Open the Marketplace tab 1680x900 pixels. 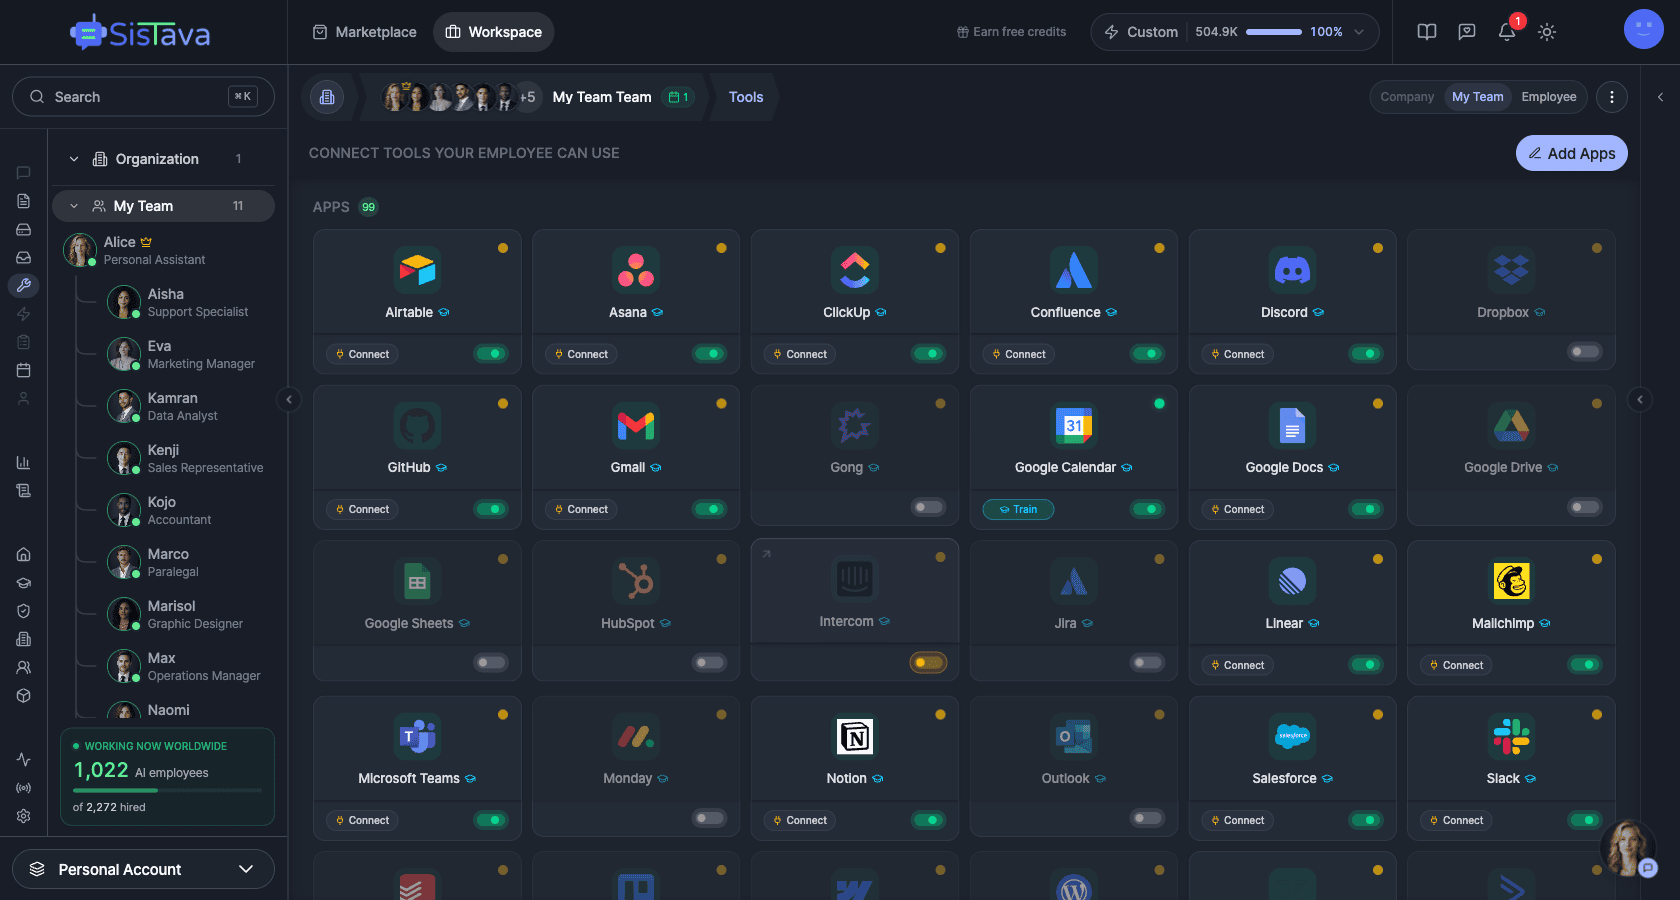click(x=365, y=32)
